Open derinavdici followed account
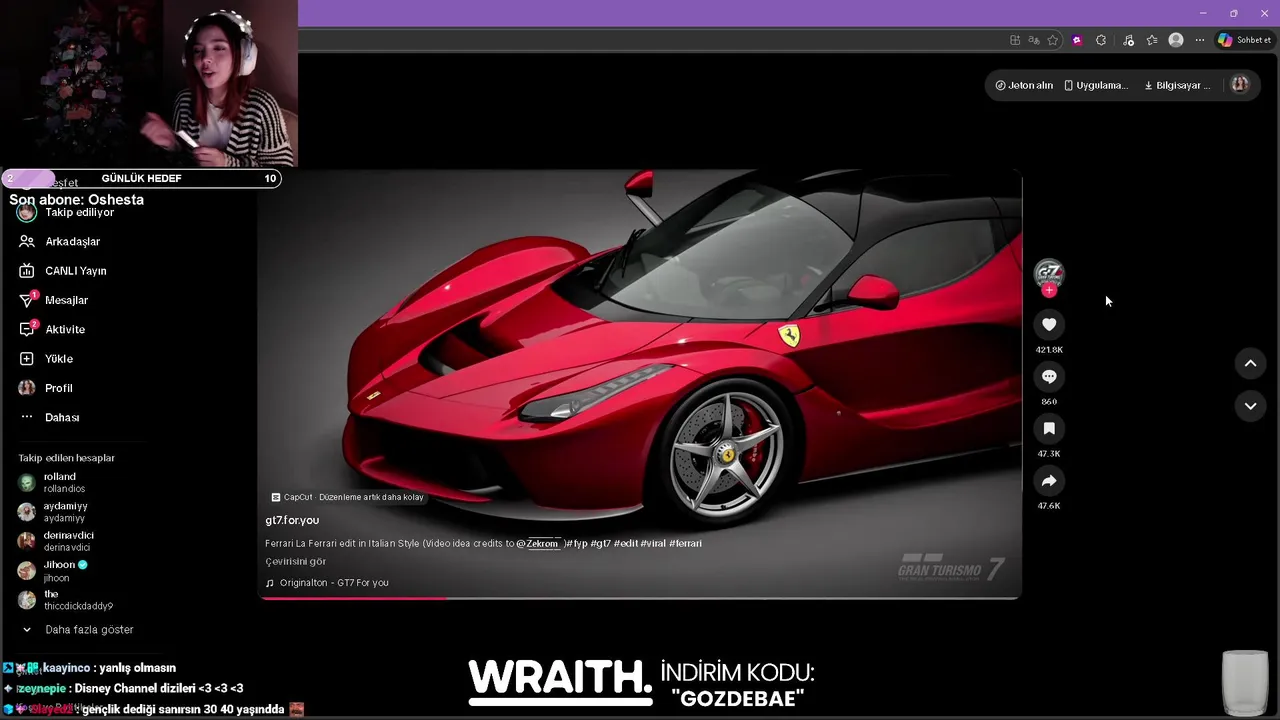 (x=55, y=541)
